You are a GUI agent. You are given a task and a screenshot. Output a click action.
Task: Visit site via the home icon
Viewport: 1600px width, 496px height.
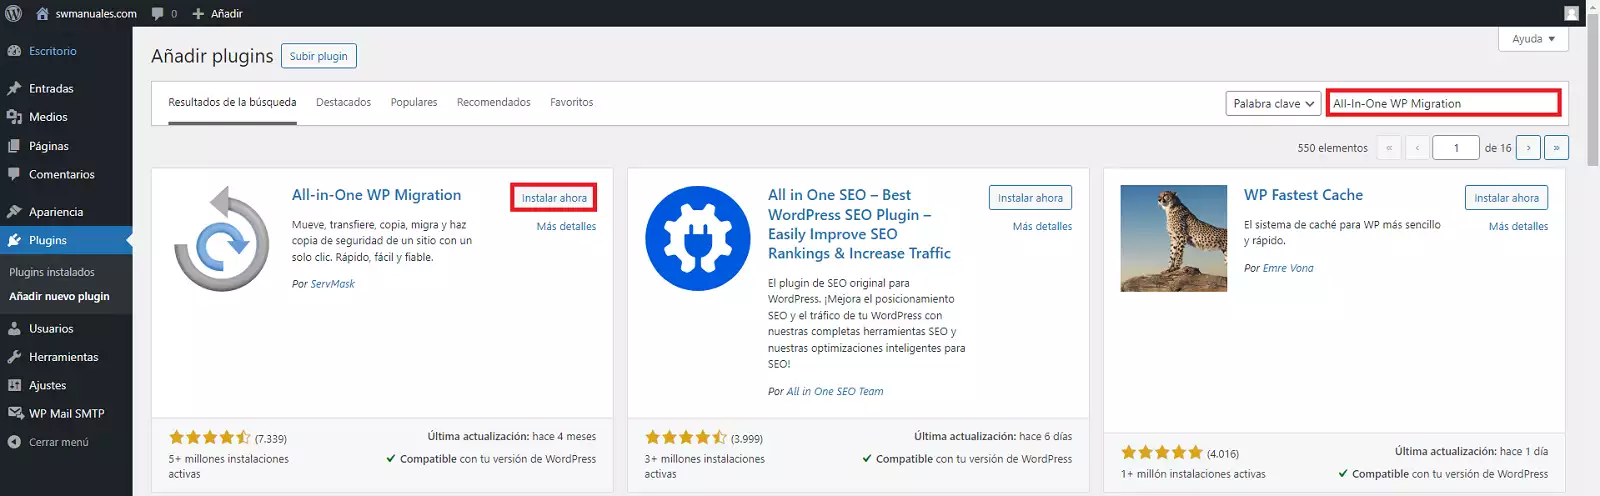(x=42, y=13)
